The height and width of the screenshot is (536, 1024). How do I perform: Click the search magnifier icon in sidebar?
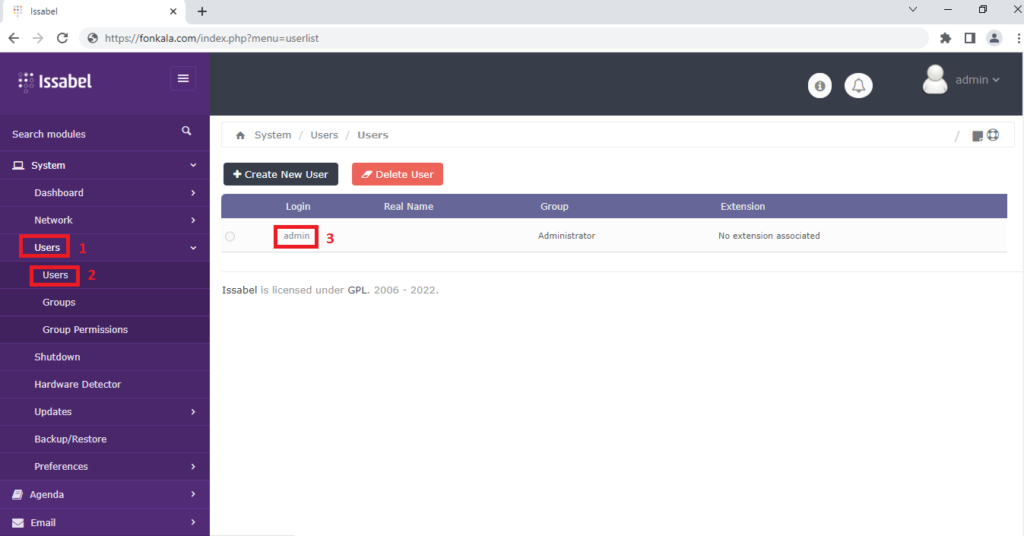pyautogui.click(x=186, y=131)
